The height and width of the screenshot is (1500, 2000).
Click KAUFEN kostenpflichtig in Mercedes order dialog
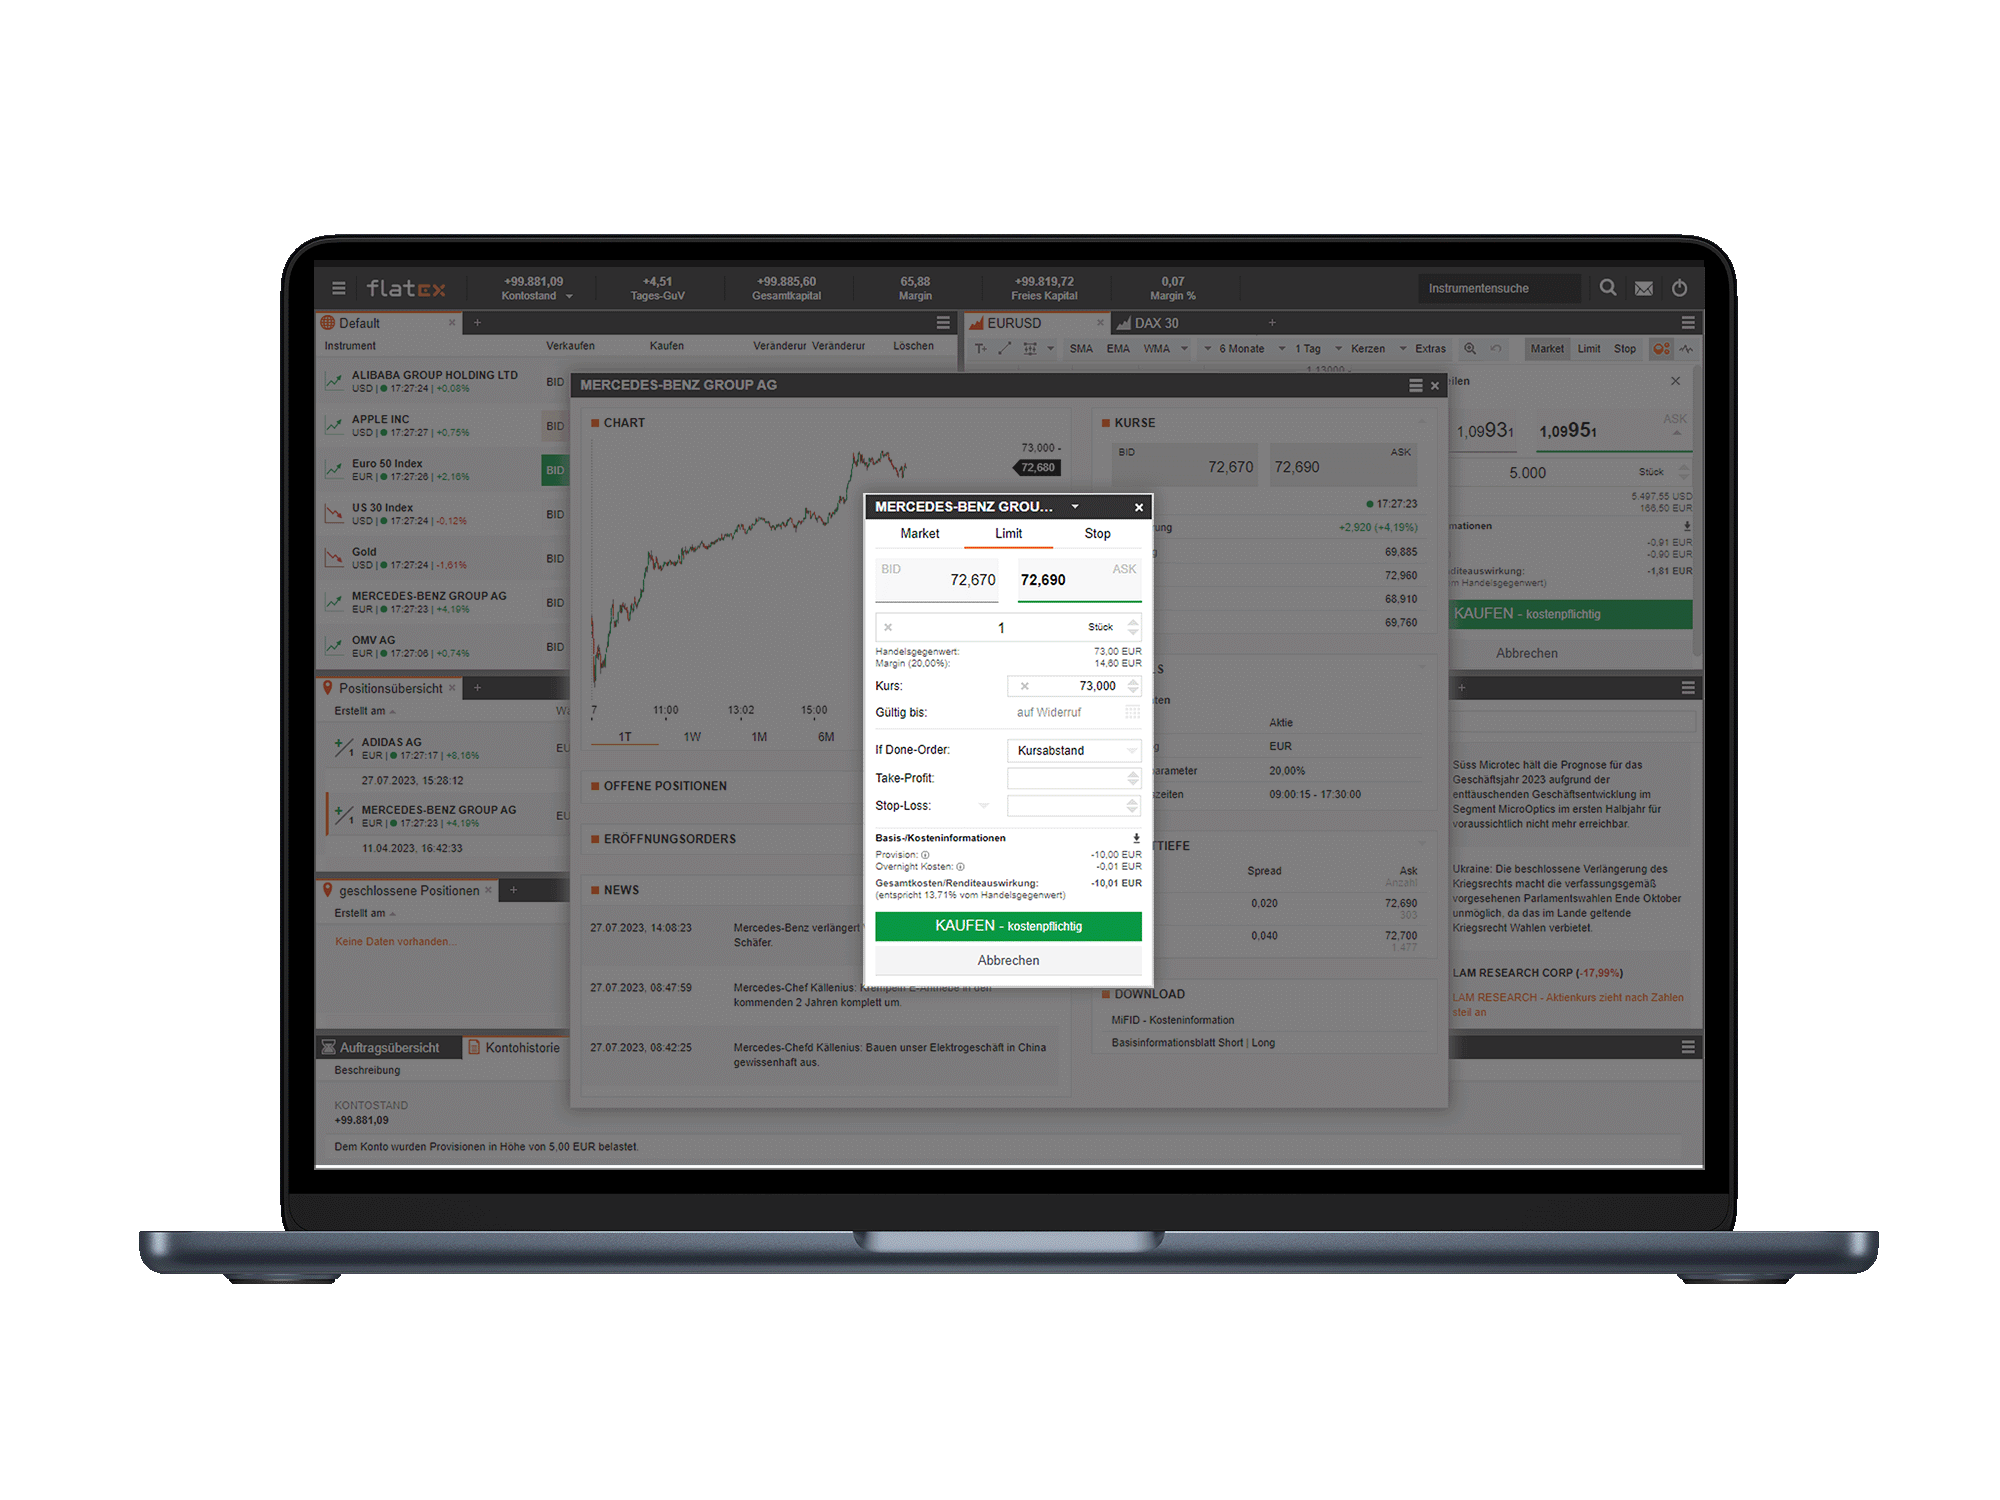pos(1008,926)
